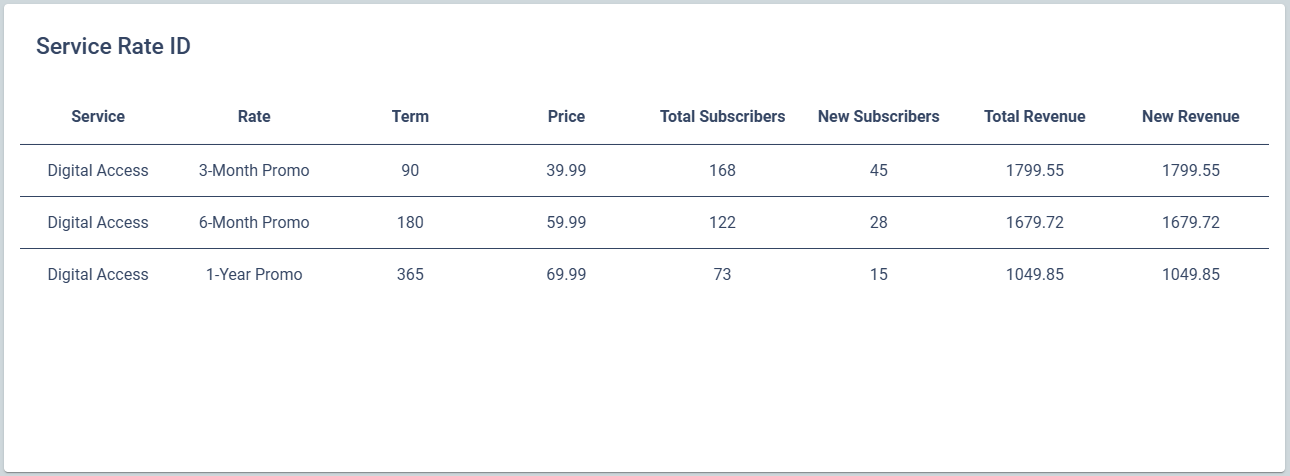This screenshot has width=1290, height=476.
Task: Click the 168 total subscribers value
Action: pos(722,171)
